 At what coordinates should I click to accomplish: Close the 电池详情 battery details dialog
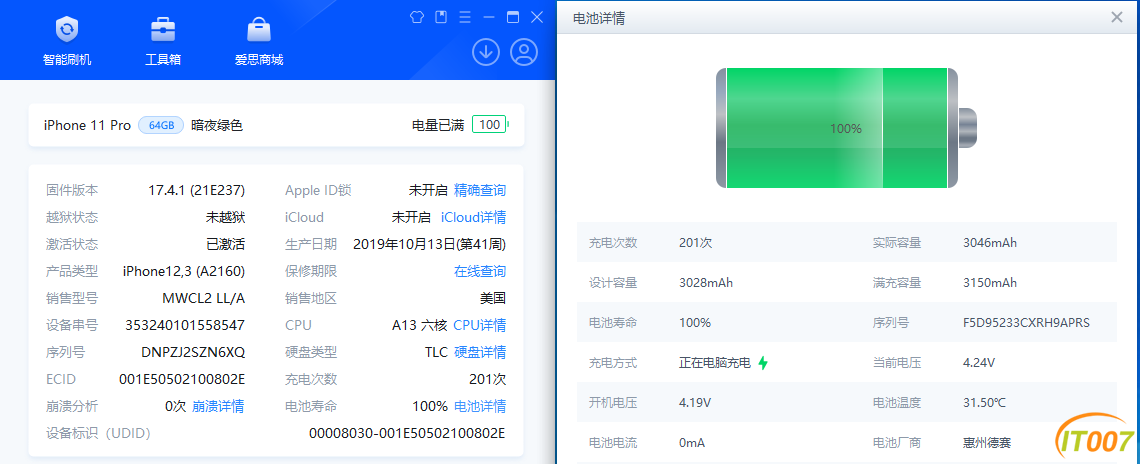tap(1117, 17)
